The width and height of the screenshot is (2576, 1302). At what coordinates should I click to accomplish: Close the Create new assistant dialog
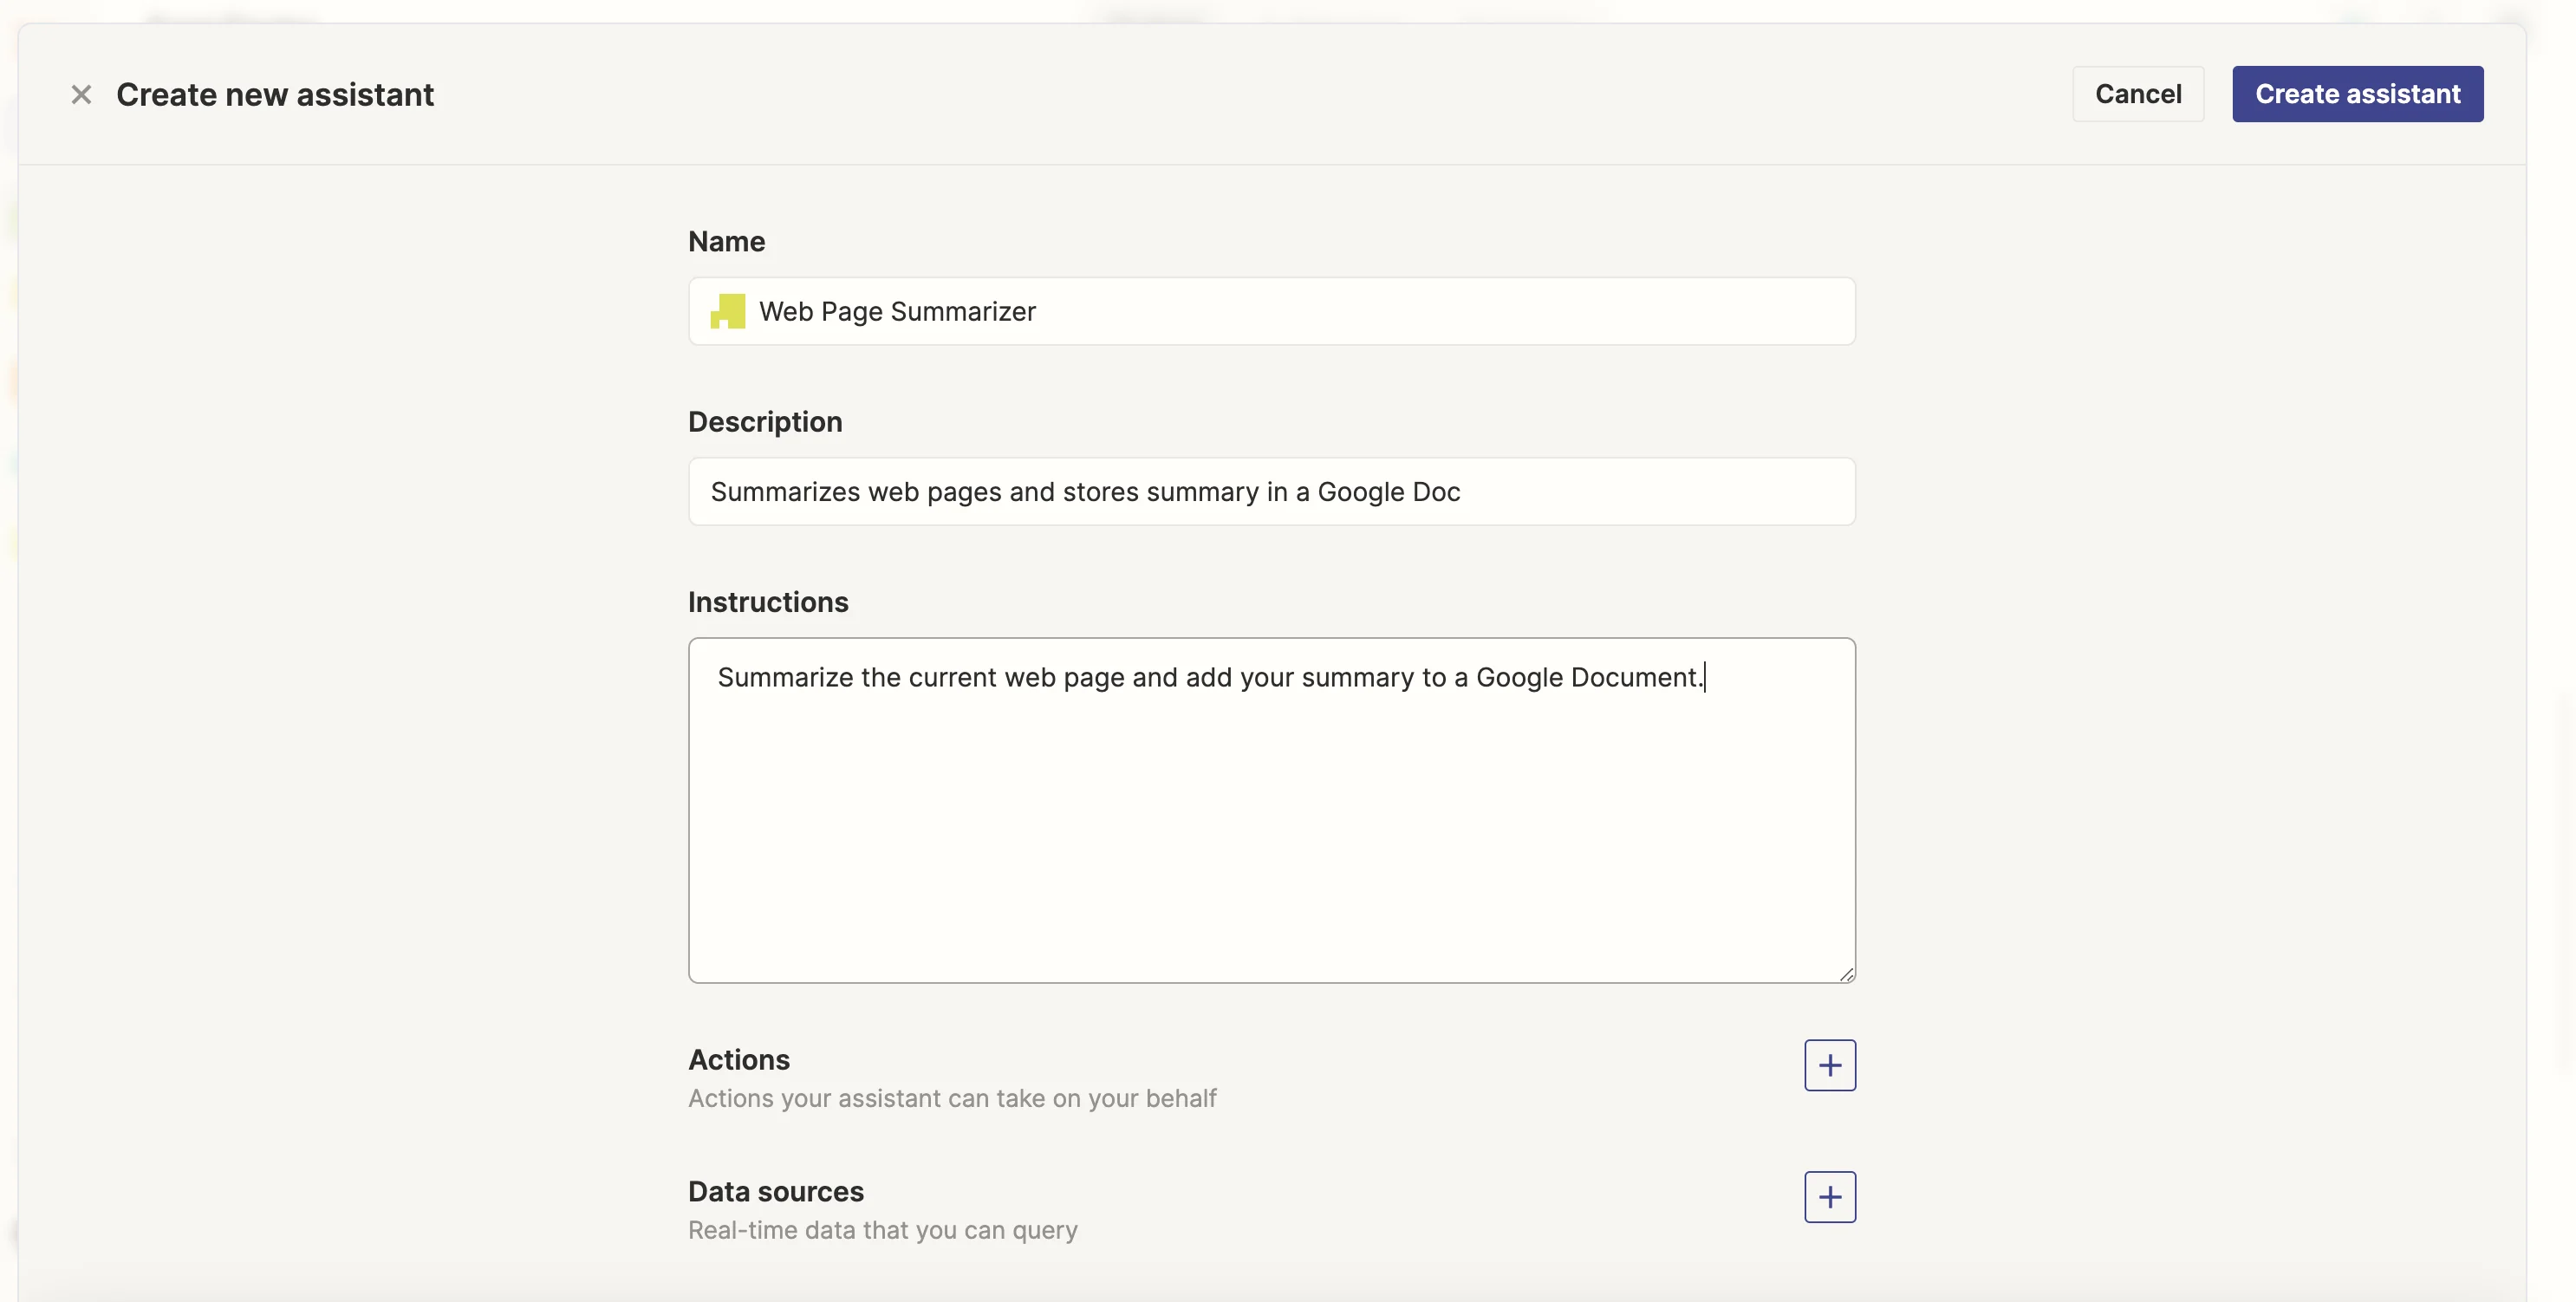coord(81,94)
